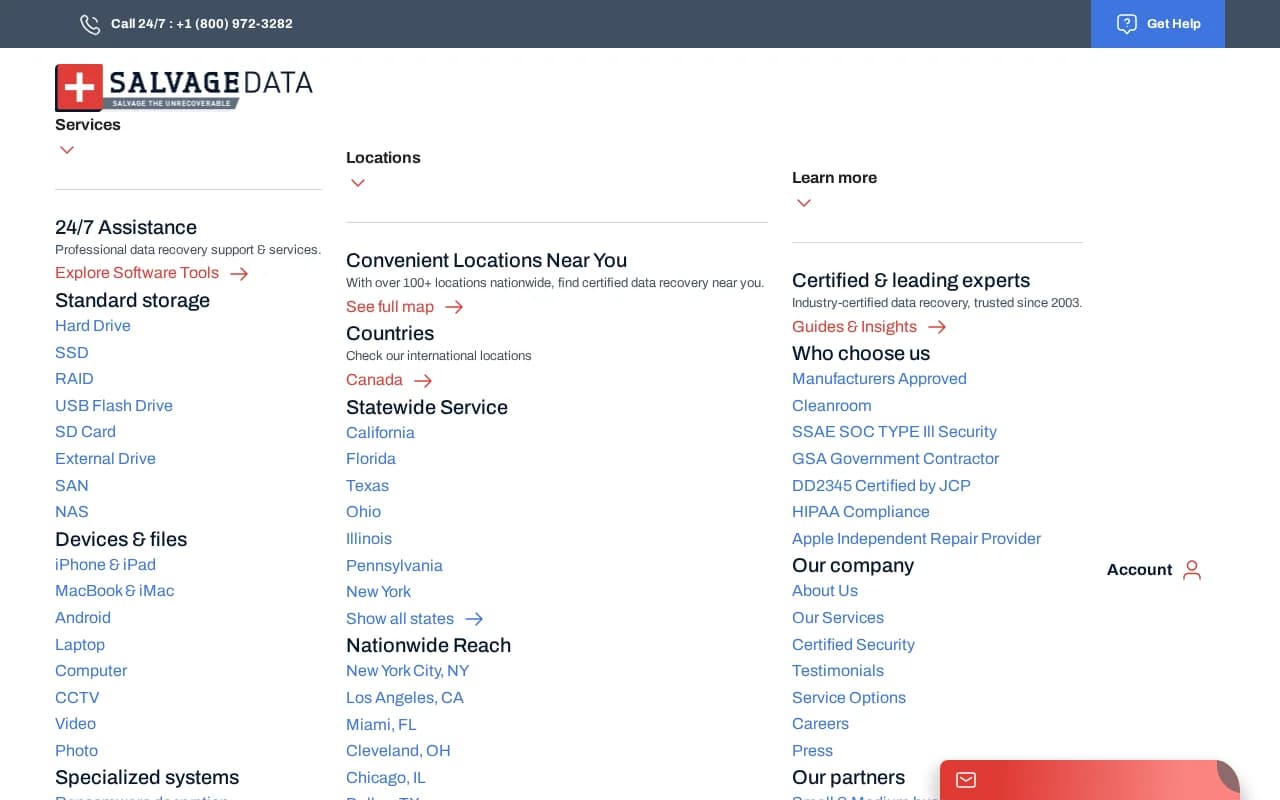
Task: Click the arrow next to Guides & Insights
Action: pos(936,327)
